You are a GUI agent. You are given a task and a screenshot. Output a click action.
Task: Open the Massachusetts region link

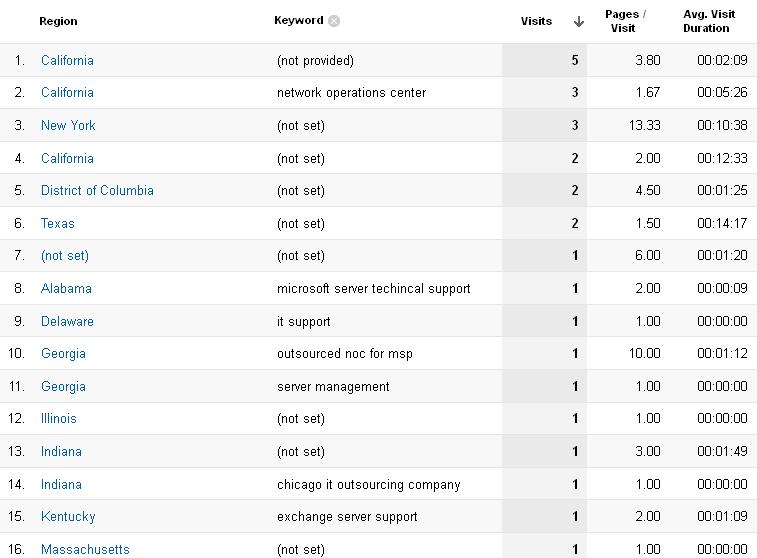point(85,549)
